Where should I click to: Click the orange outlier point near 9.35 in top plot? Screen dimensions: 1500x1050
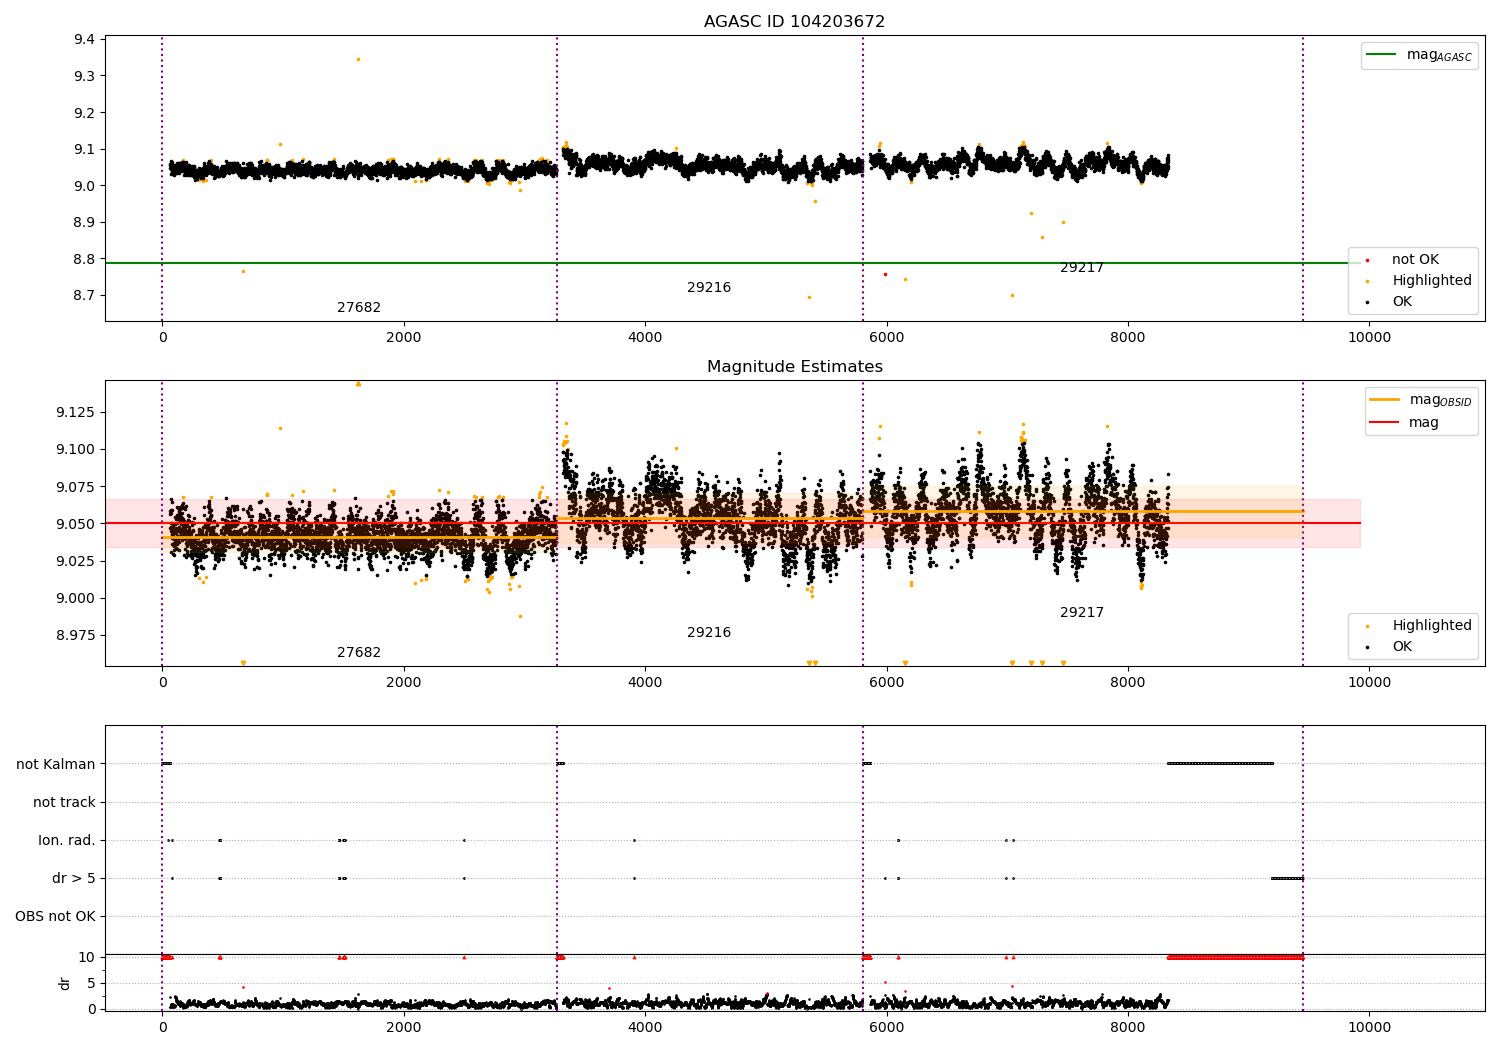[x=358, y=60]
